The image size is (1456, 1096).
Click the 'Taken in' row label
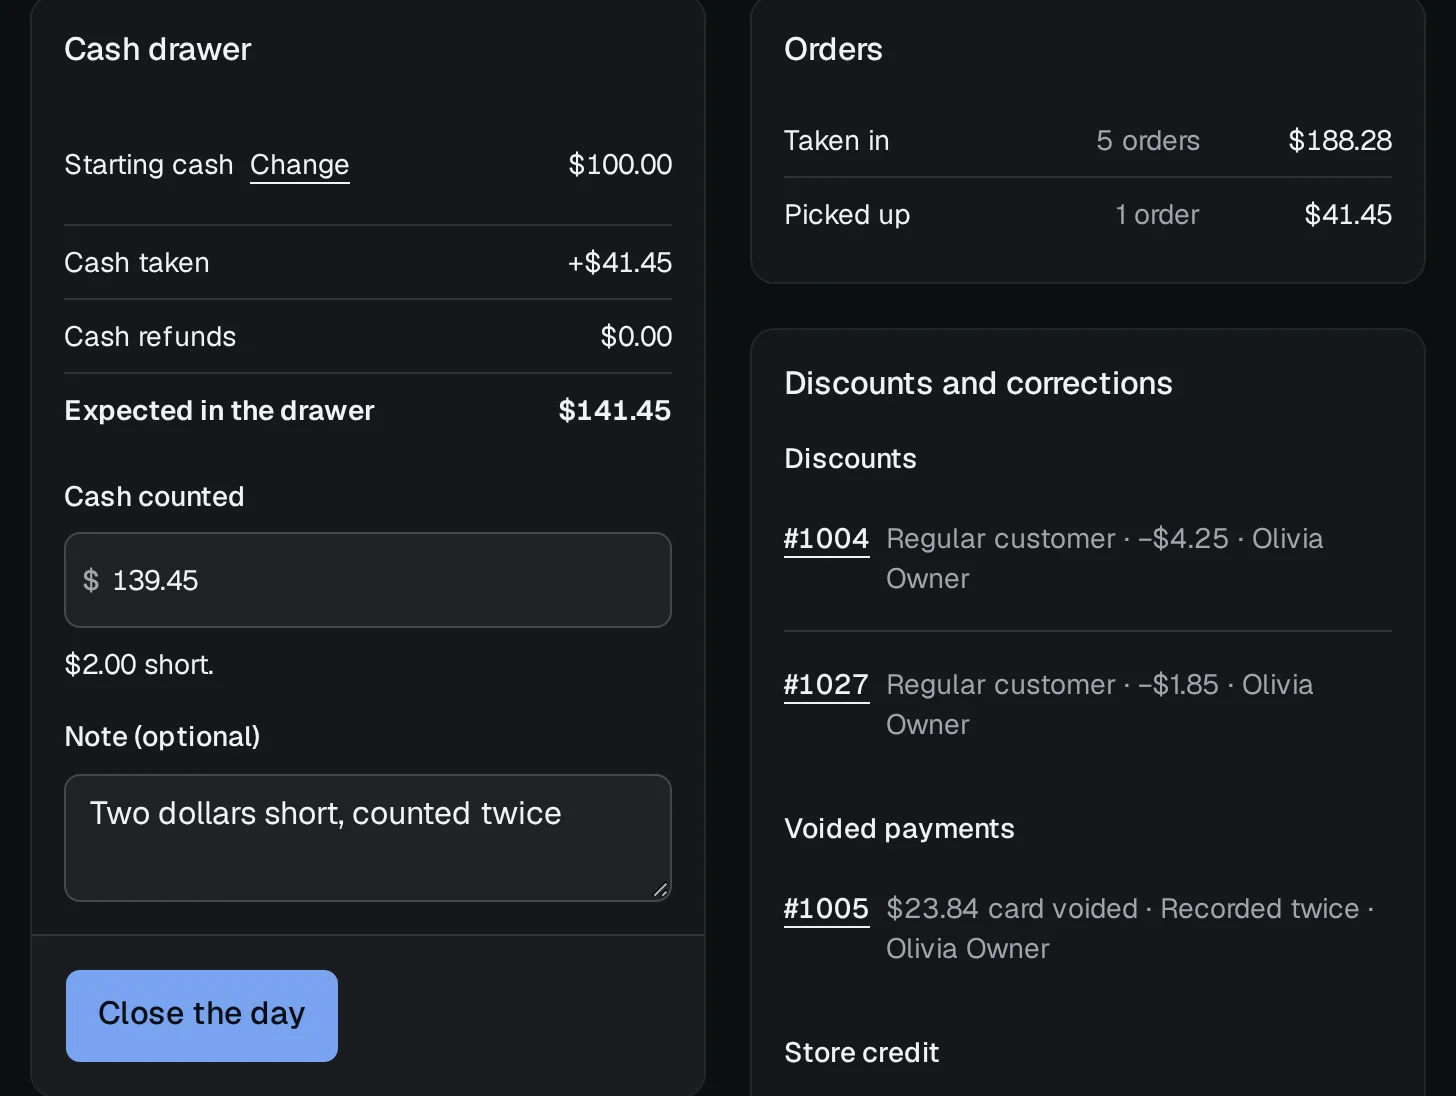click(837, 141)
